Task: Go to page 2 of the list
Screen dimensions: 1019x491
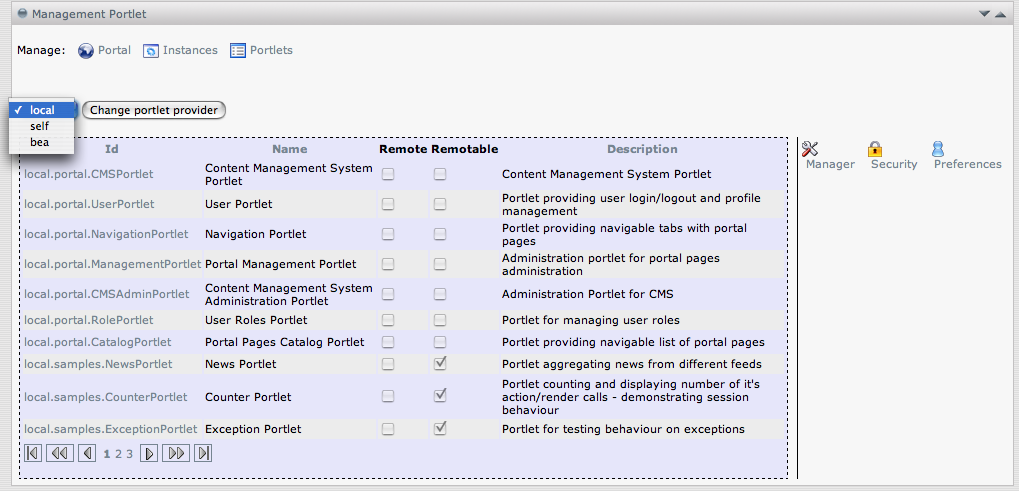Action: (118, 454)
